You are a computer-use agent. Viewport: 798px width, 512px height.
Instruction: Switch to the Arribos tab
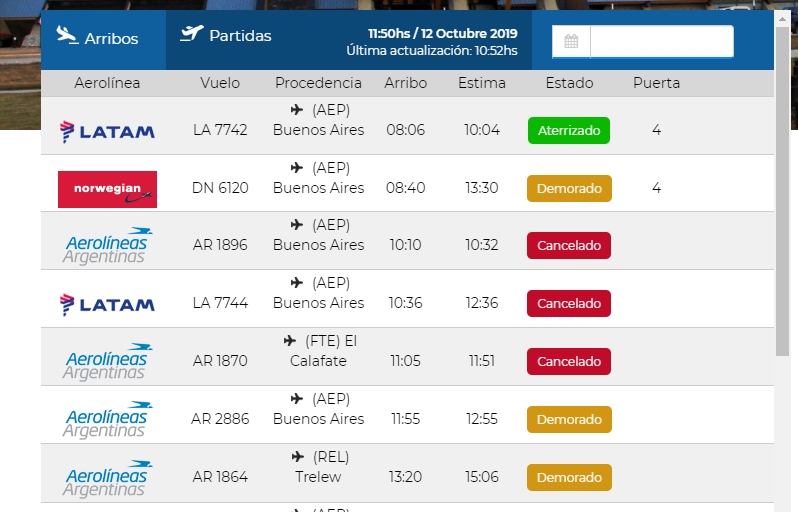(98, 38)
